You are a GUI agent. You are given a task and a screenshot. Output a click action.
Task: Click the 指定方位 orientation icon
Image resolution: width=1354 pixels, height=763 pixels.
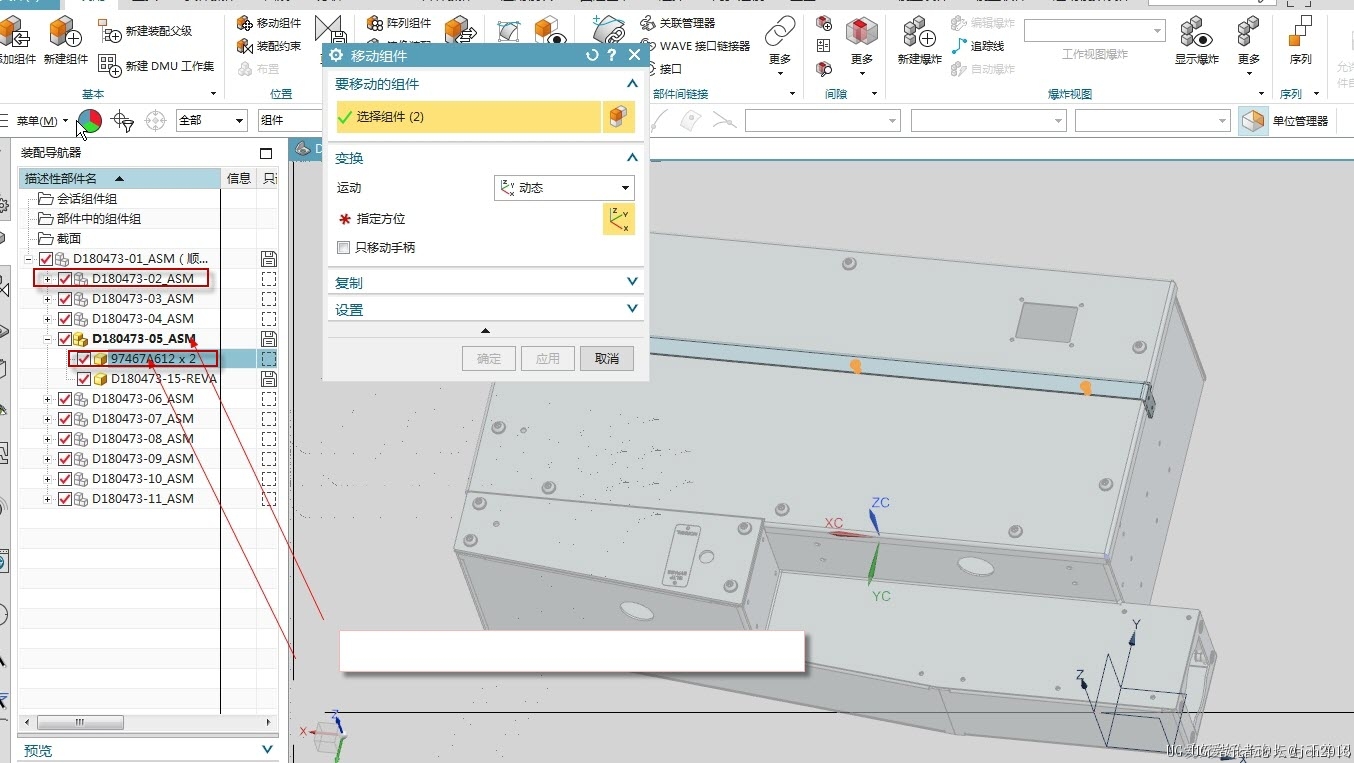click(x=619, y=218)
